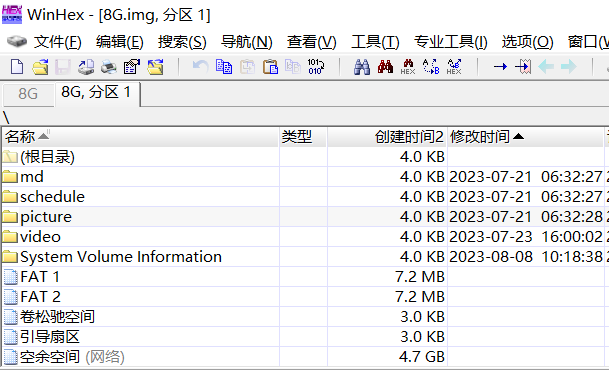The width and height of the screenshot is (609, 370).
Task: Click the 2023-08-08 10:18:38 timestamp
Action: click(x=526, y=257)
